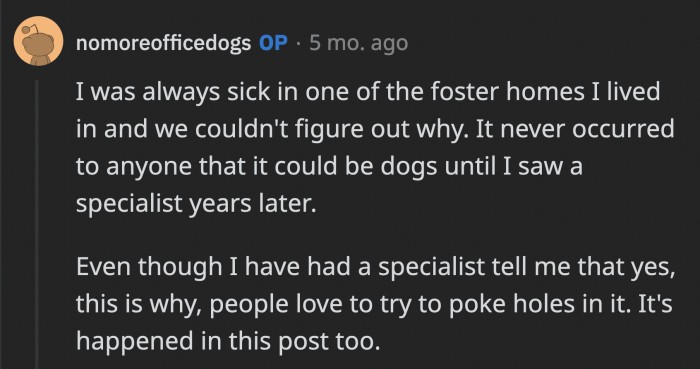
Task: Click the line "specialist years later."
Action: [x=196, y=204]
